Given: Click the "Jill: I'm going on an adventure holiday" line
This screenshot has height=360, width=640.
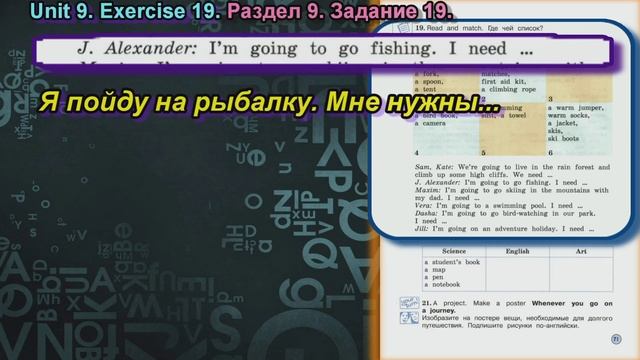Looking at the screenshot, I should pos(504,229).
